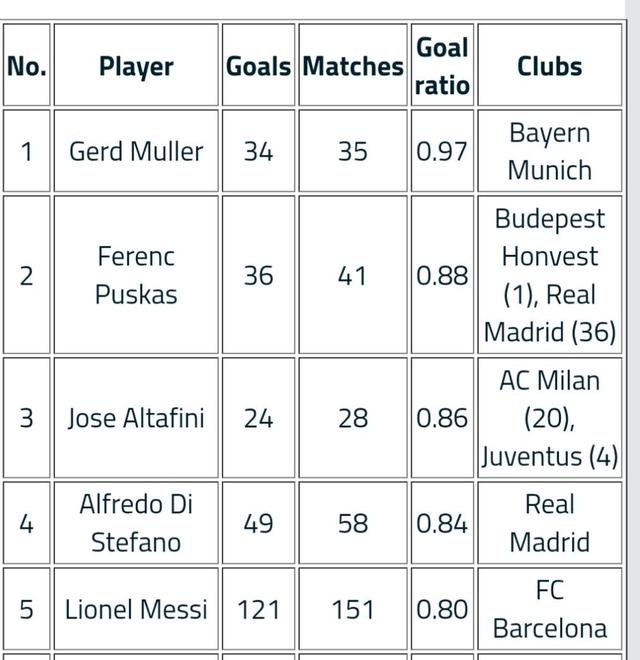Select the Ferenc Puskas player cell
This screenshot has width=640, height=660.
pyautogui.click(x=136, y=275)
